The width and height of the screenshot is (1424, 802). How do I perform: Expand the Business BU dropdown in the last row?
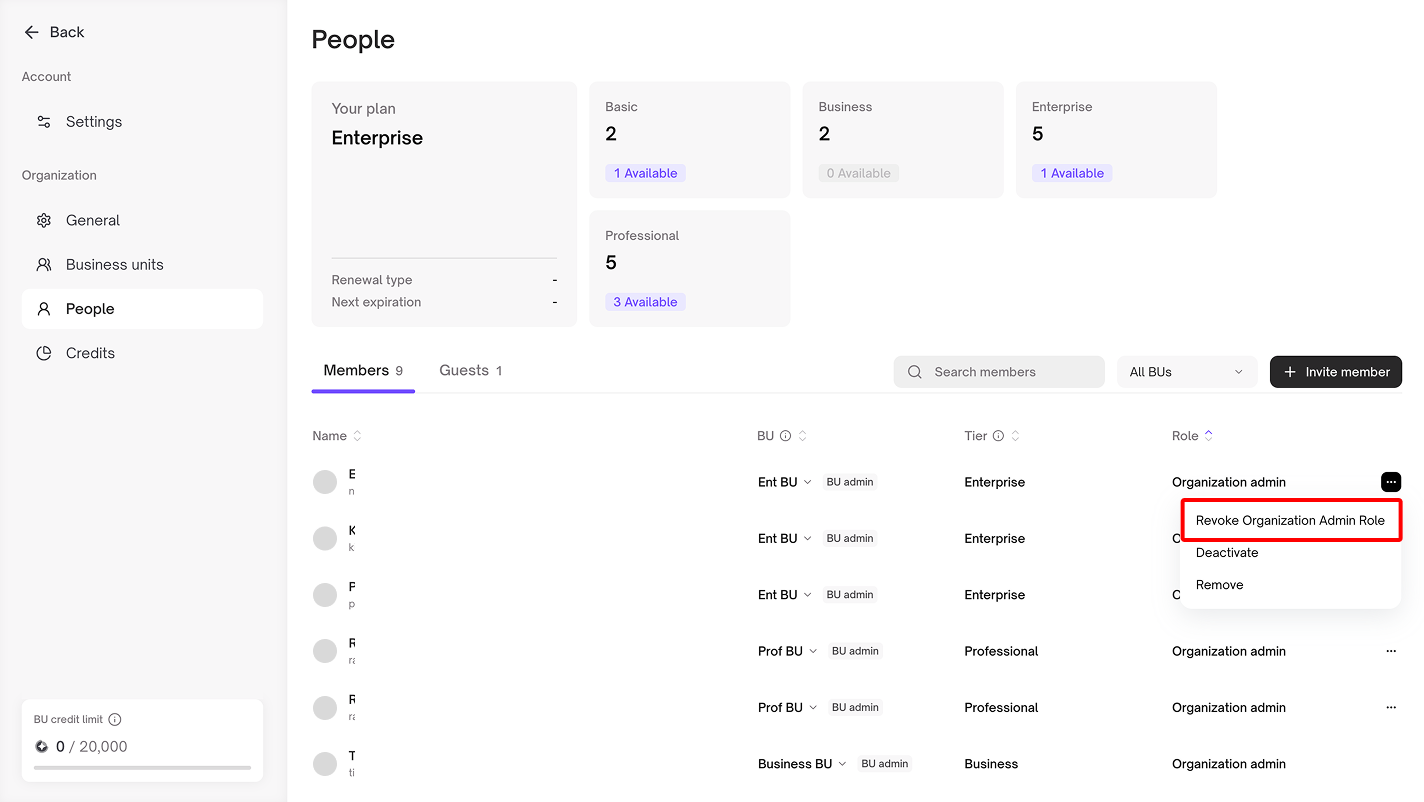point(842,764)
